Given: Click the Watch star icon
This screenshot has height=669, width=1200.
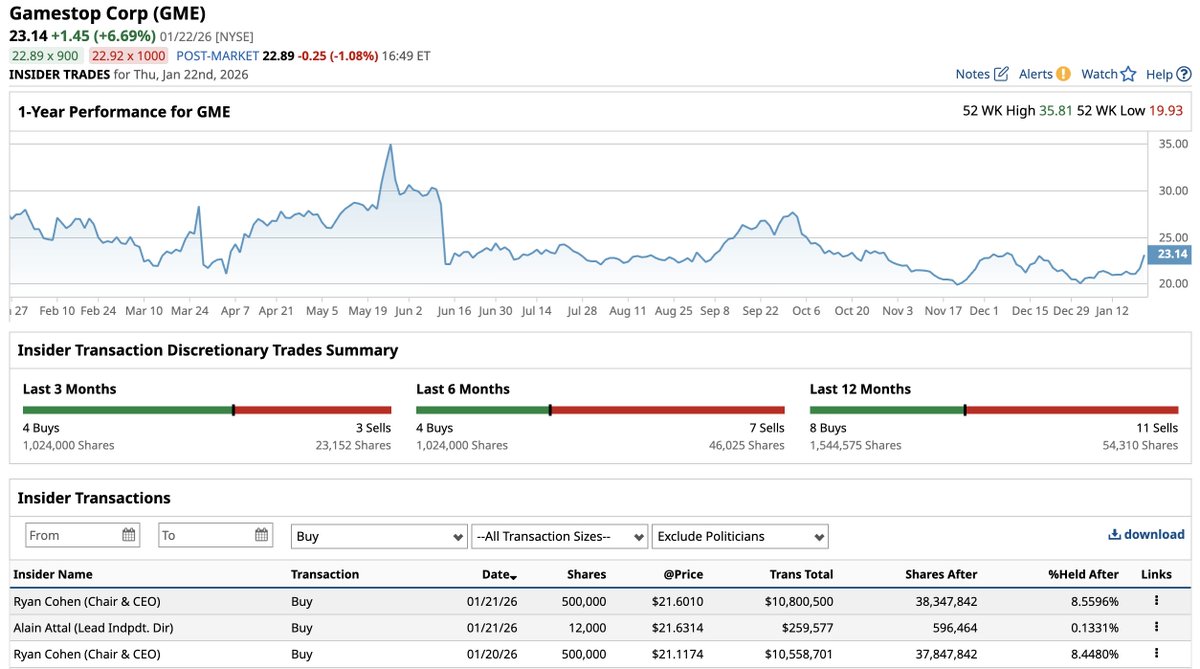Looking at the screenshot, I should 1129,74.
